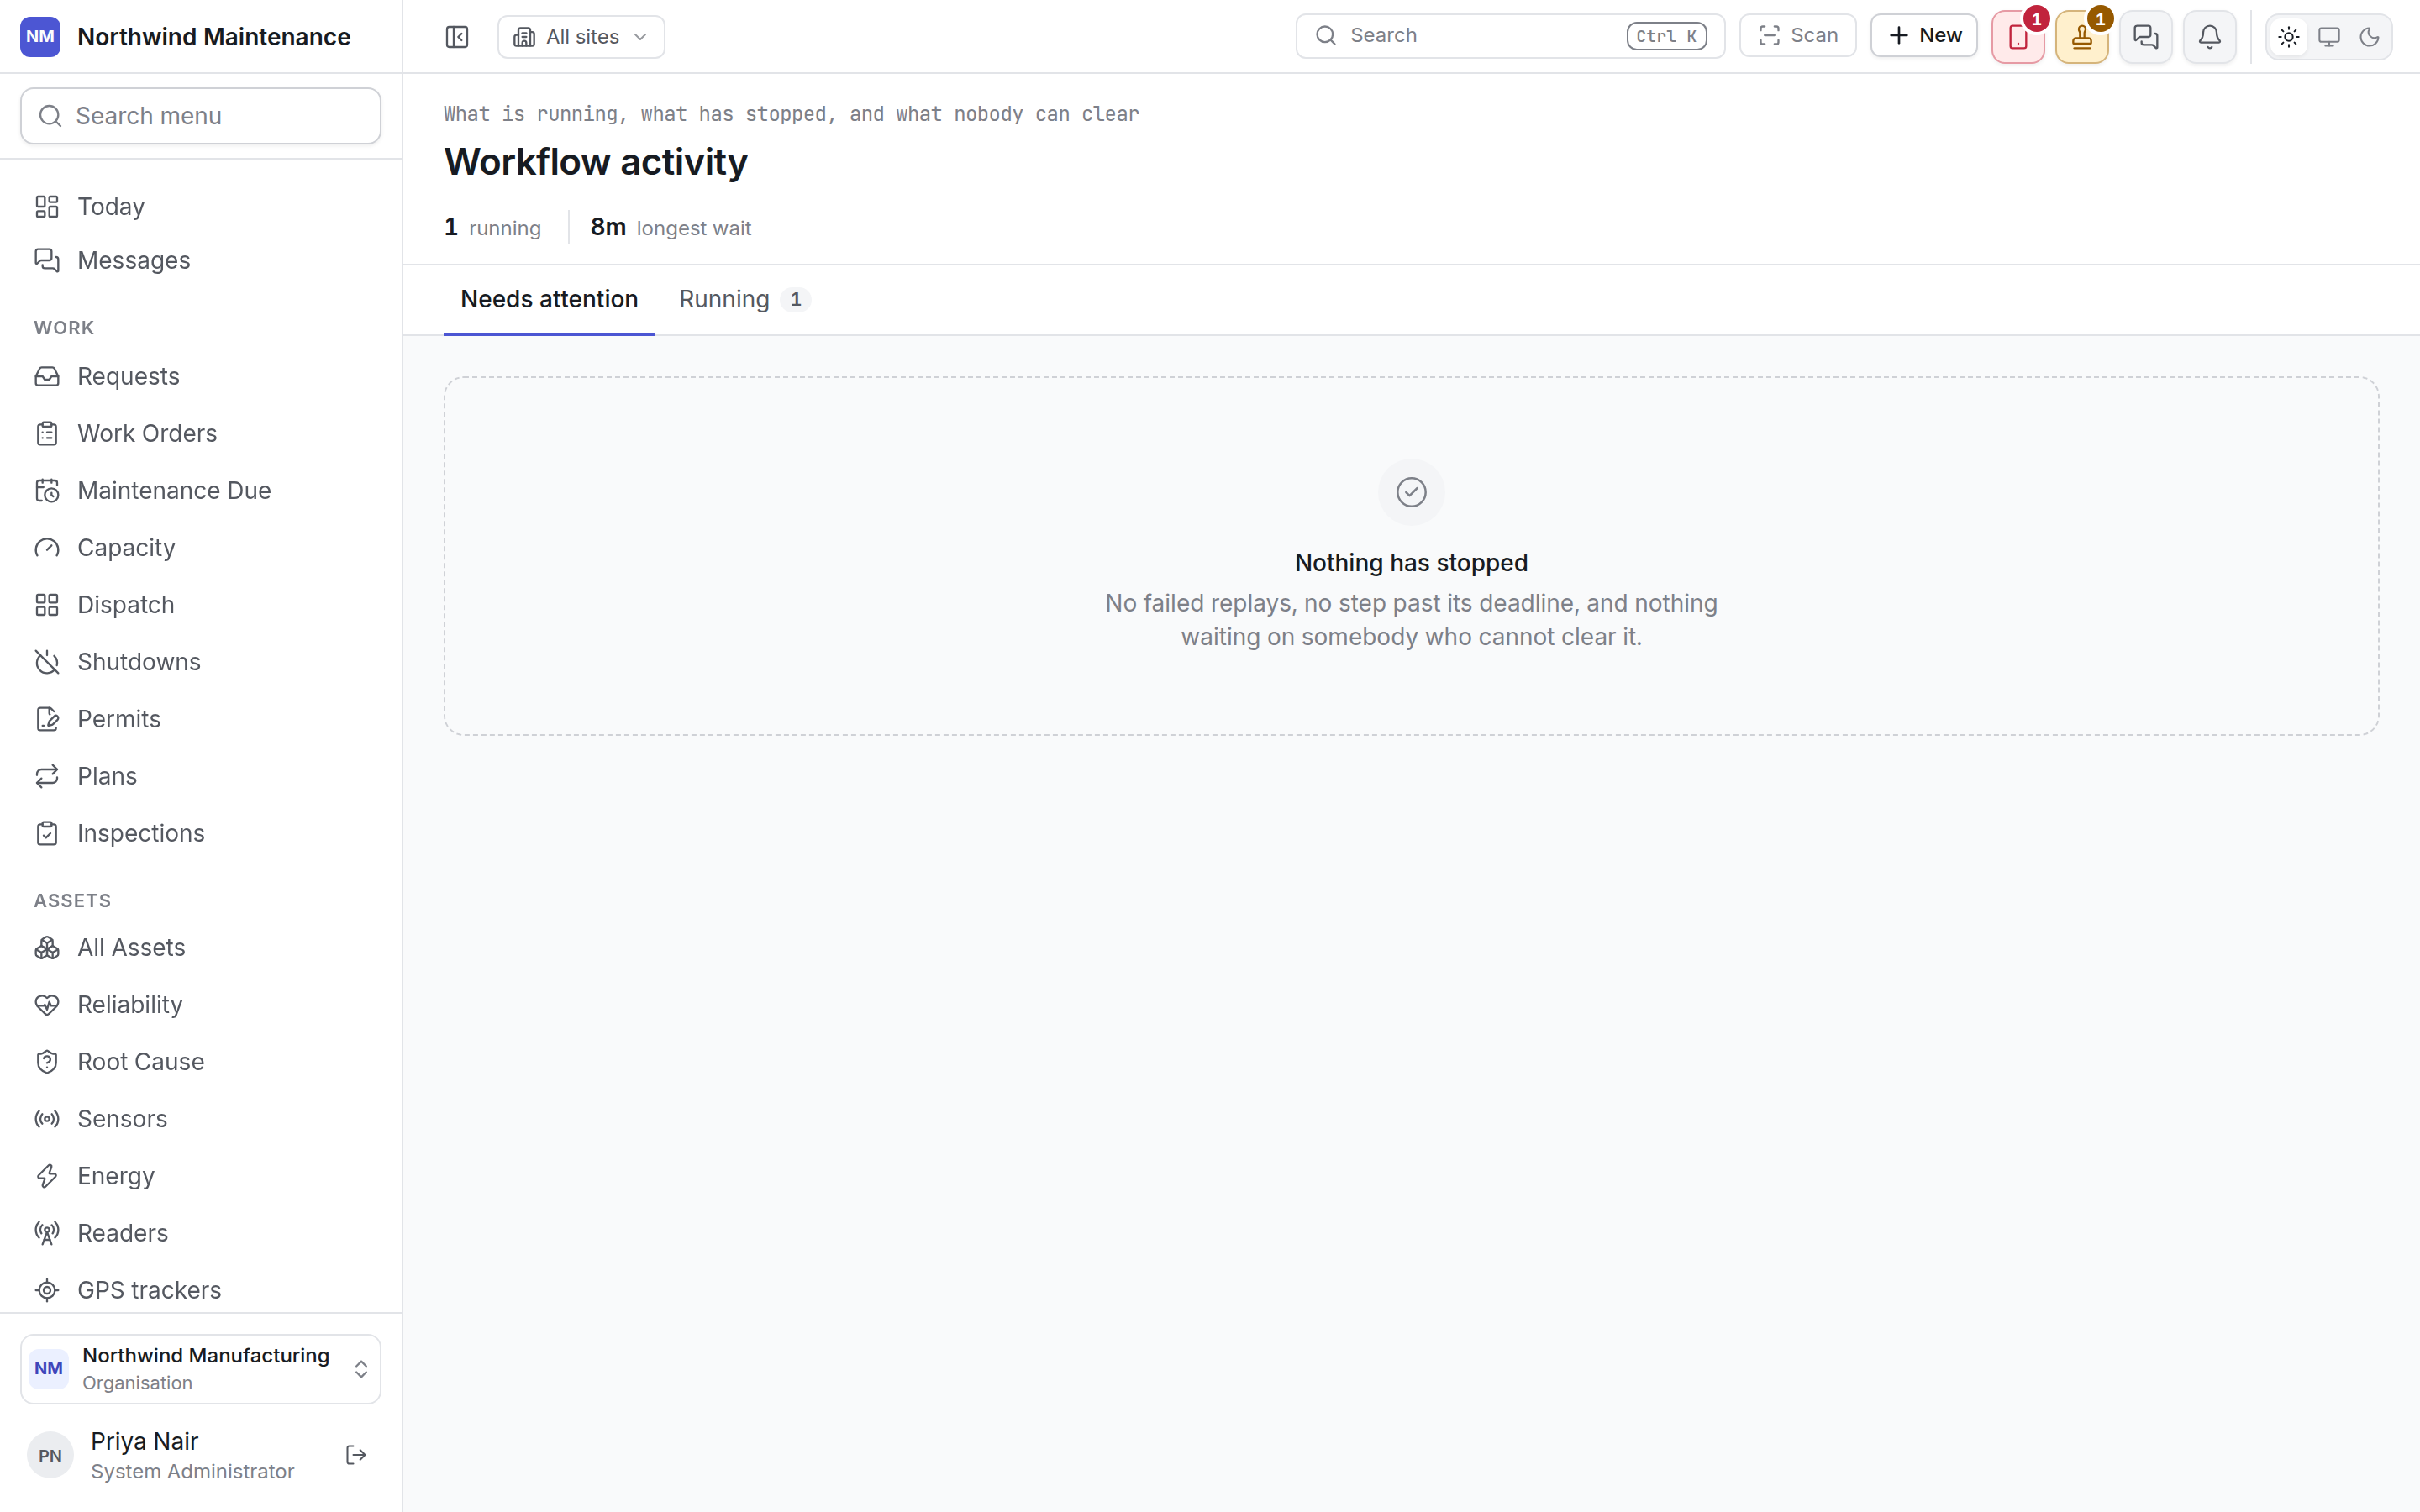Open the Reliability page
This screenshot has width=2420, height=1512.
pos(201,1004)
